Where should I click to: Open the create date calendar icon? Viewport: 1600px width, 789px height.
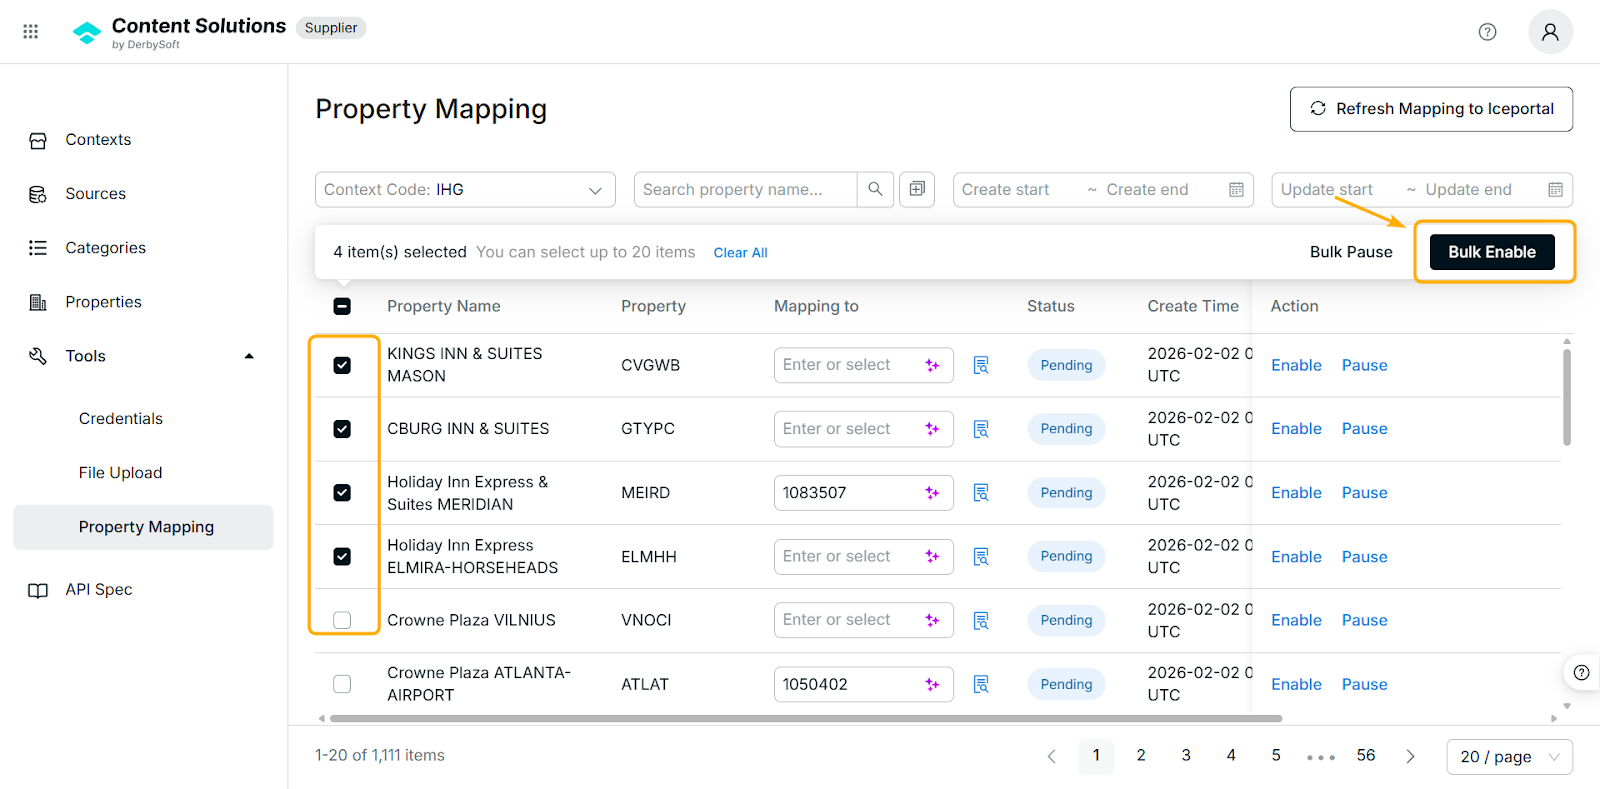coord(1236,190)
